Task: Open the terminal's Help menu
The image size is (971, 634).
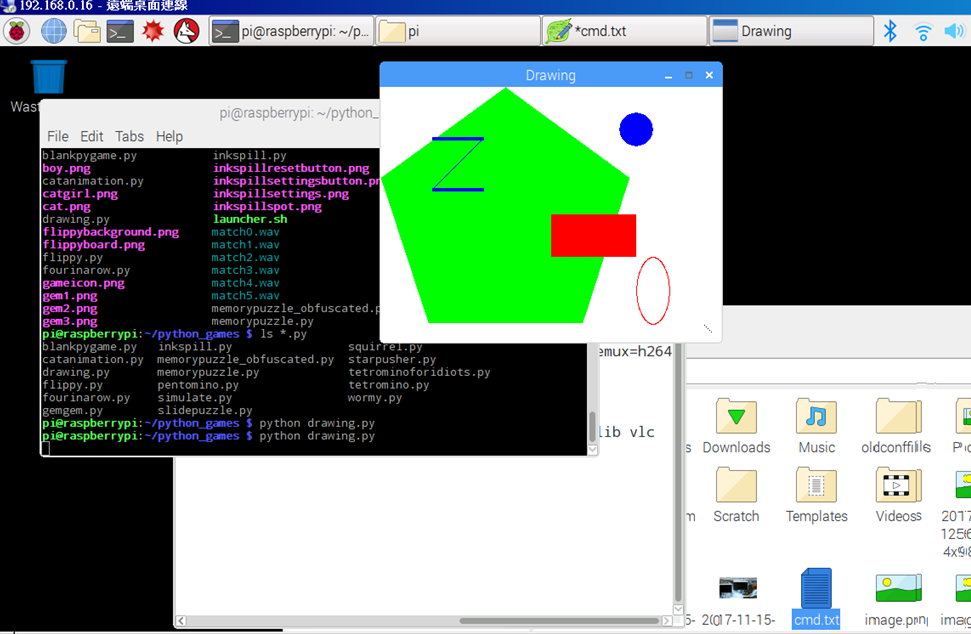Action: (169, 136)
